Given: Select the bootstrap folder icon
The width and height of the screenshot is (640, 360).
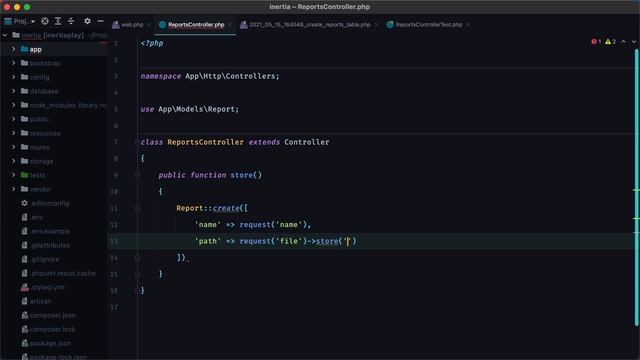Looking at the screenshot, I should pyautogui.click(x=24, y=63).
